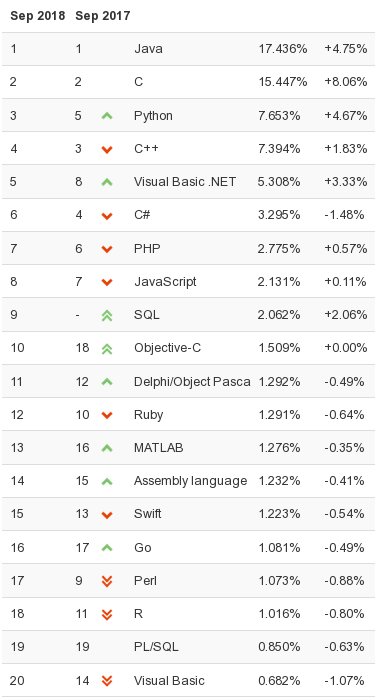This screenshot has height=698, width=375.
Task: Click the Sep 2018 column header
Action: click(x=38, y=16)
